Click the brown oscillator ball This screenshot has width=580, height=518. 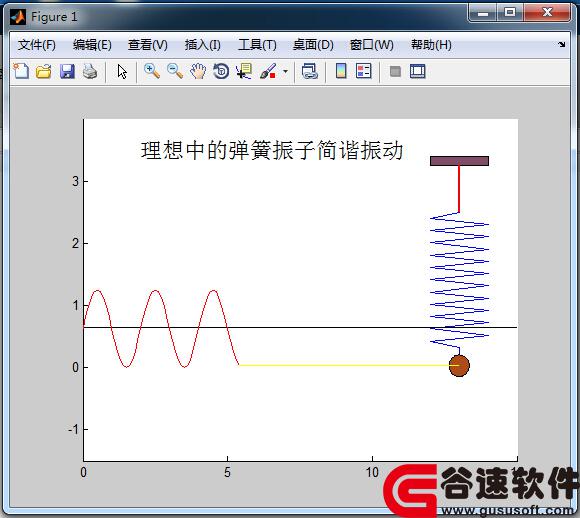459,366
